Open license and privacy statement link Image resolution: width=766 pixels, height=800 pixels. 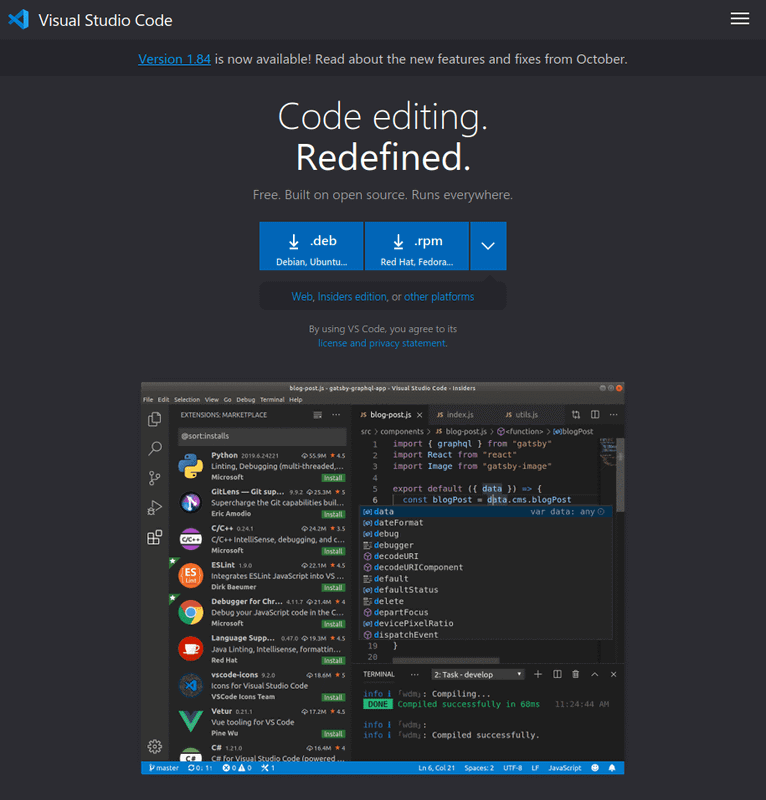click(x=382, y=343)
